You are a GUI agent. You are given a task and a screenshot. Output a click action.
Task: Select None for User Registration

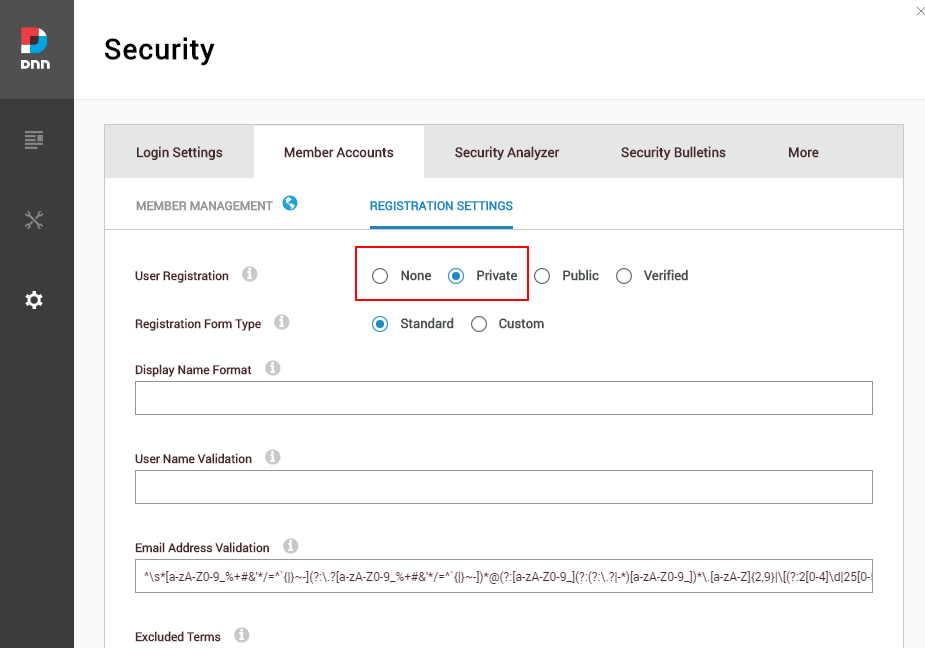(x=380, y=276)
